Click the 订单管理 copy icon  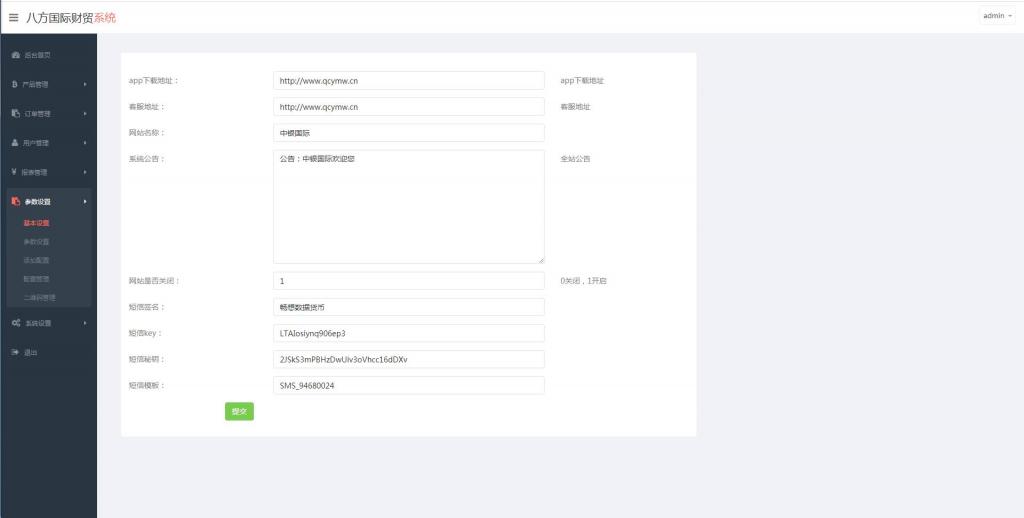pyautogui.click(x=15, y=113)
